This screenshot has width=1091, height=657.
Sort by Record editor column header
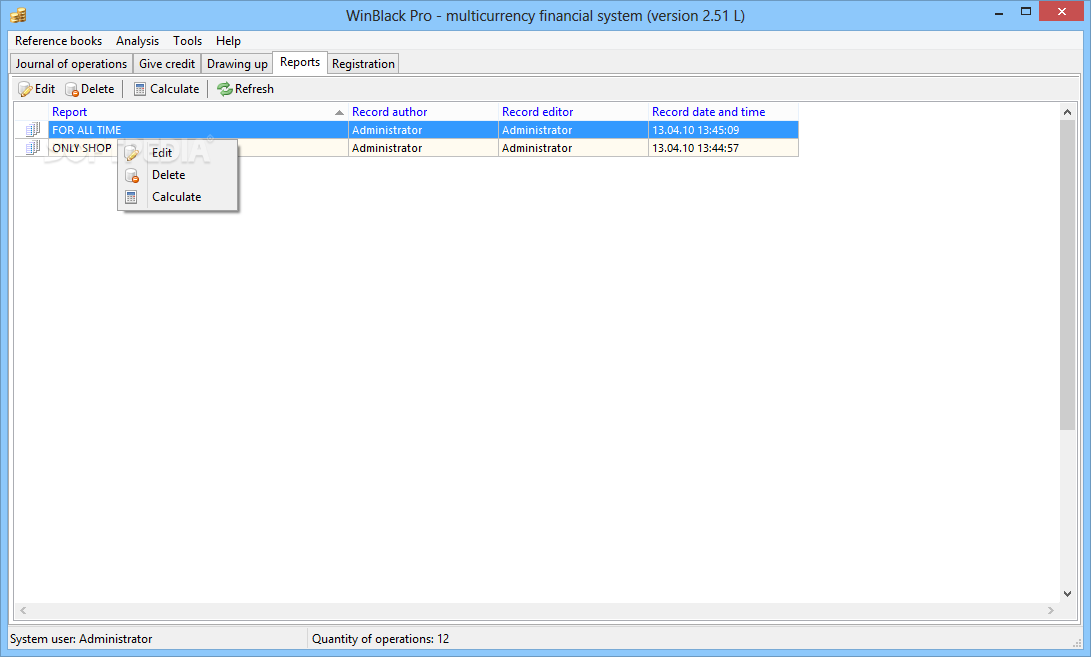573,112
